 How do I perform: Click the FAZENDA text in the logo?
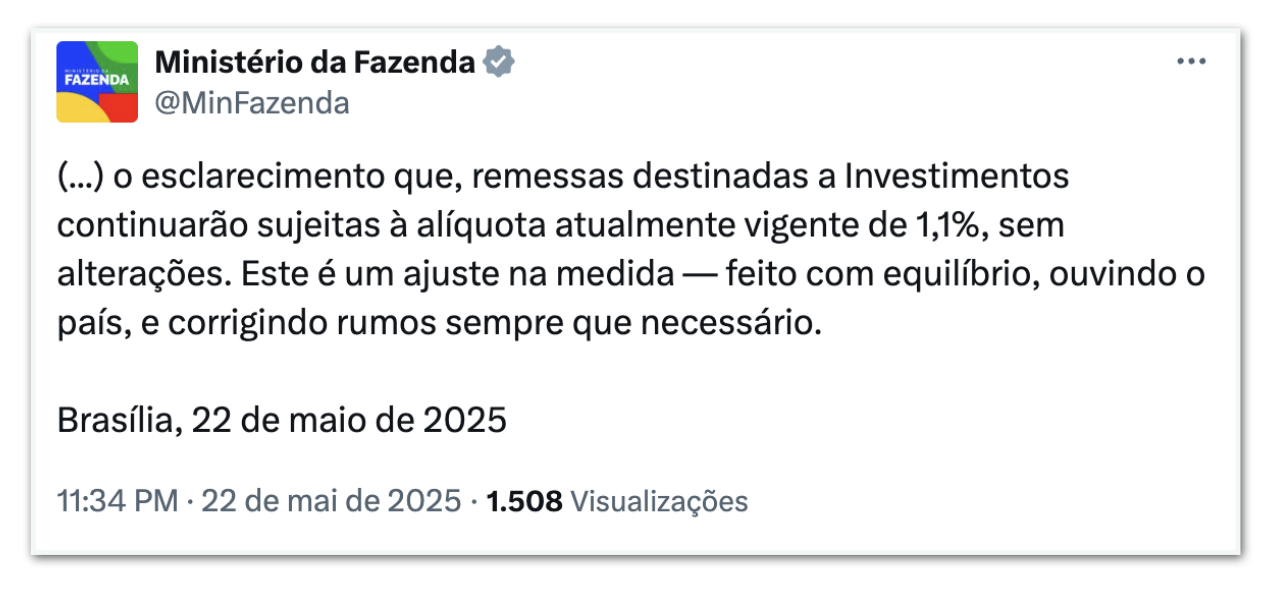click(96, 79)
